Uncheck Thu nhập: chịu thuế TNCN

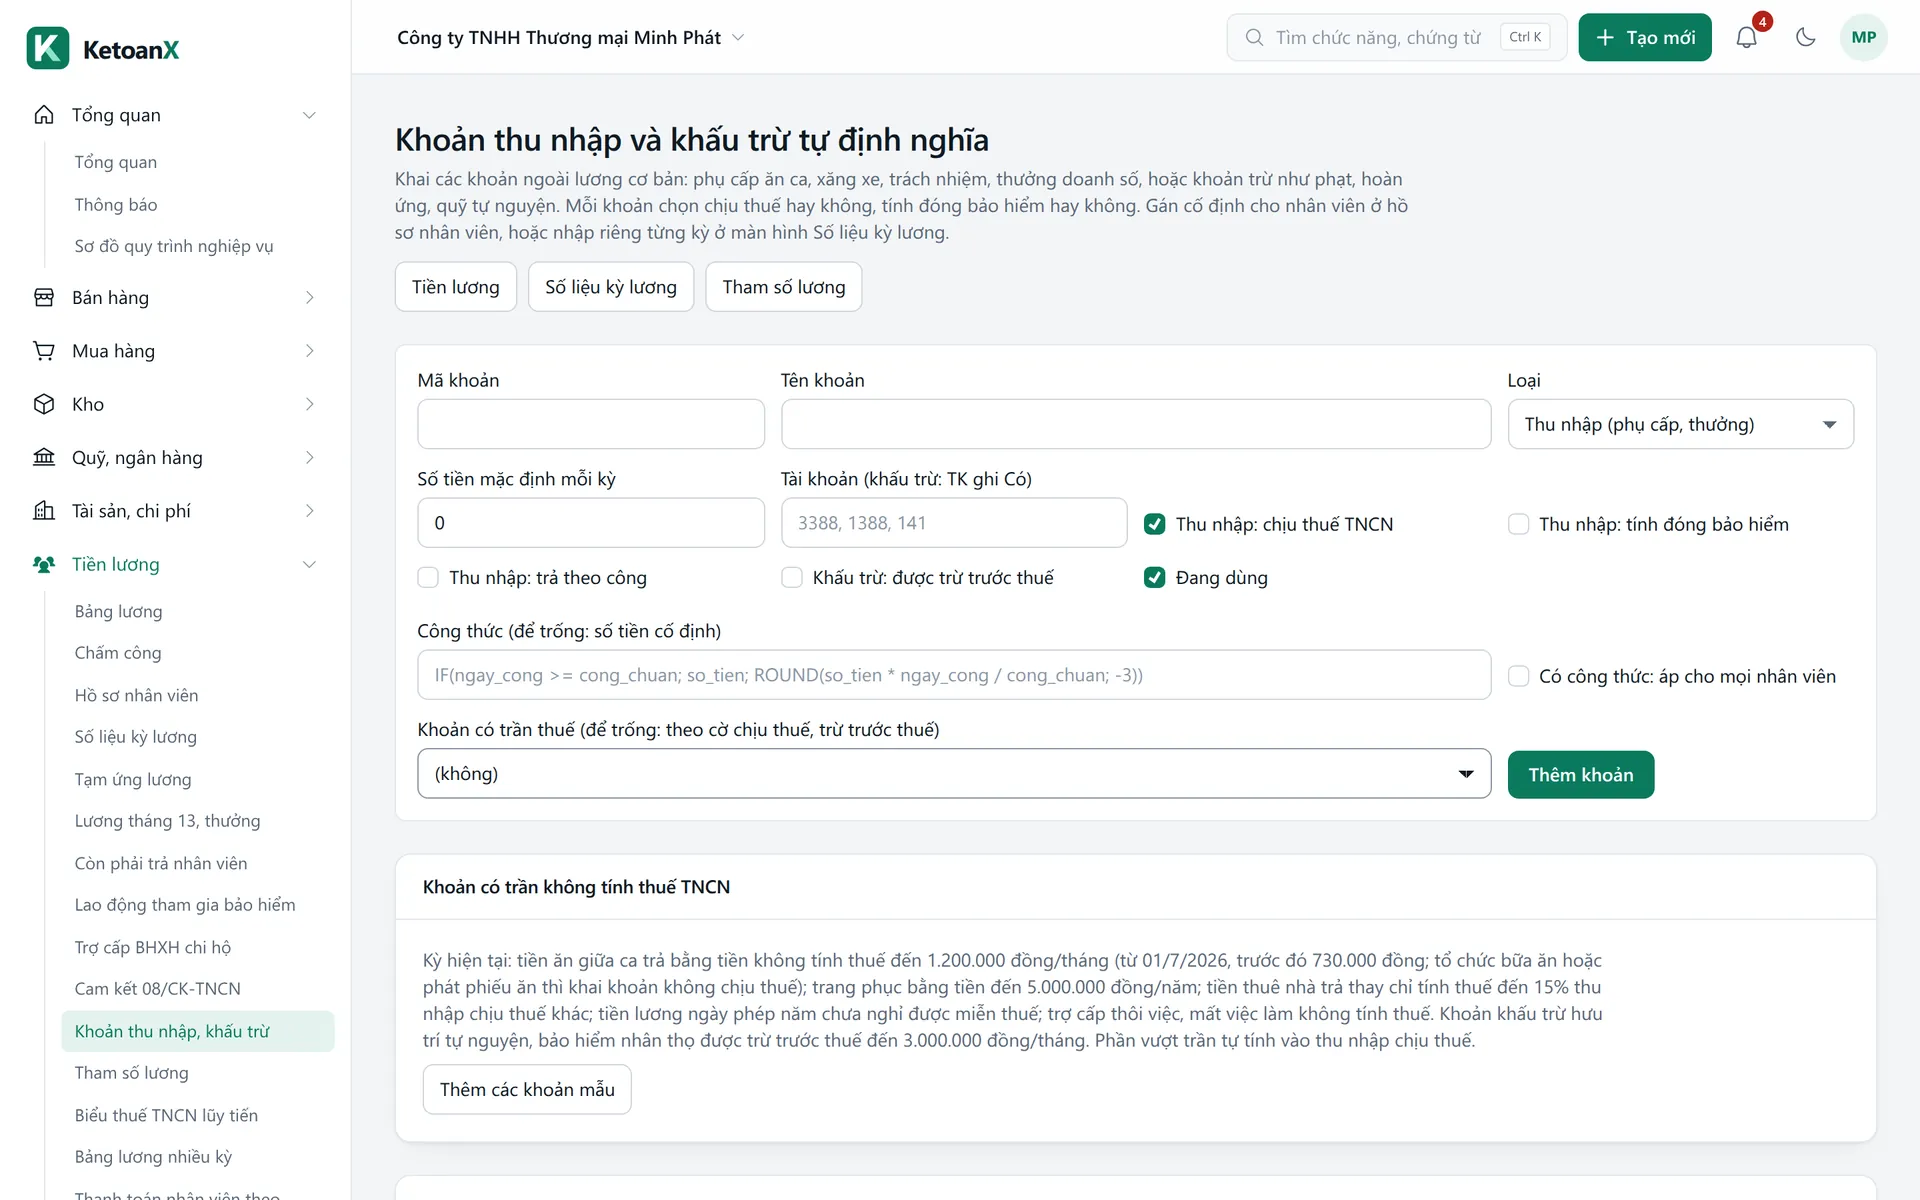pyautogui.click(x=1154, y=524)
